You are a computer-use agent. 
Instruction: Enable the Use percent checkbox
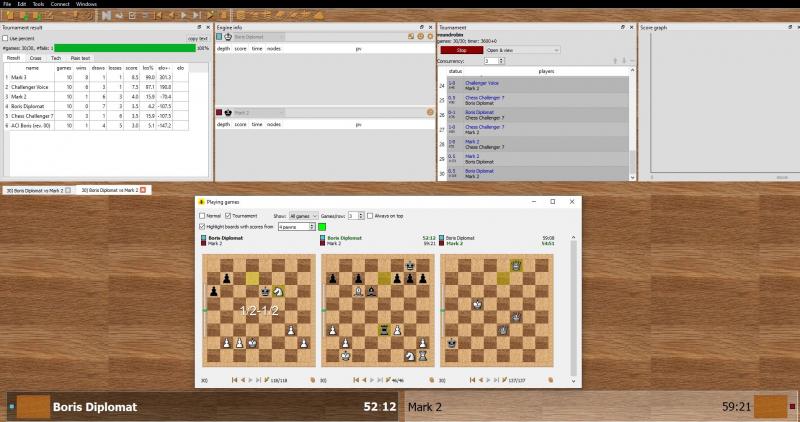tap(5, 38)
